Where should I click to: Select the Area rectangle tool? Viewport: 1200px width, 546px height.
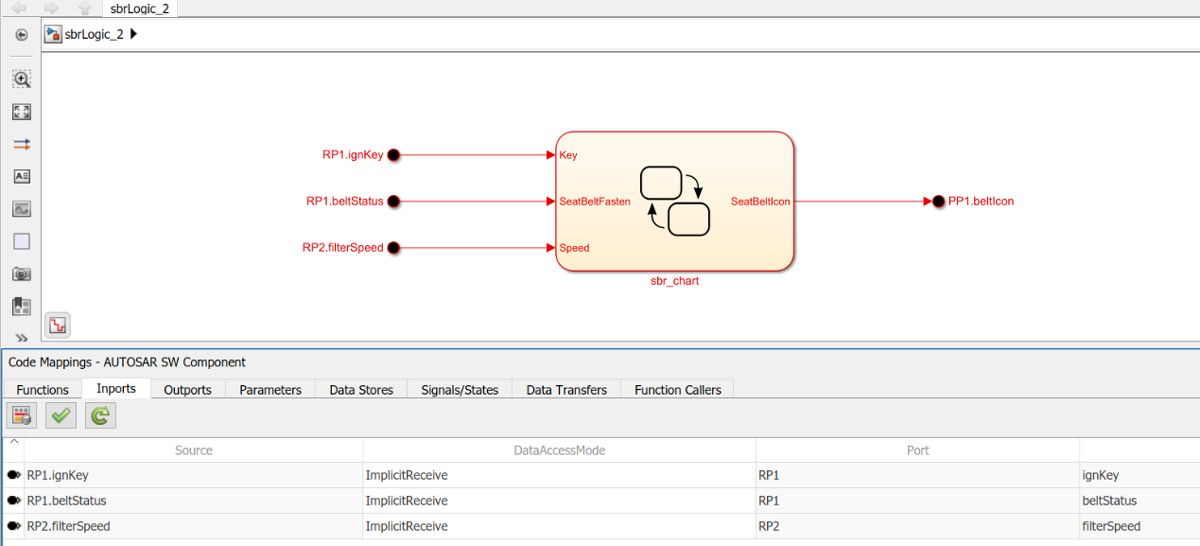point(21,241)
